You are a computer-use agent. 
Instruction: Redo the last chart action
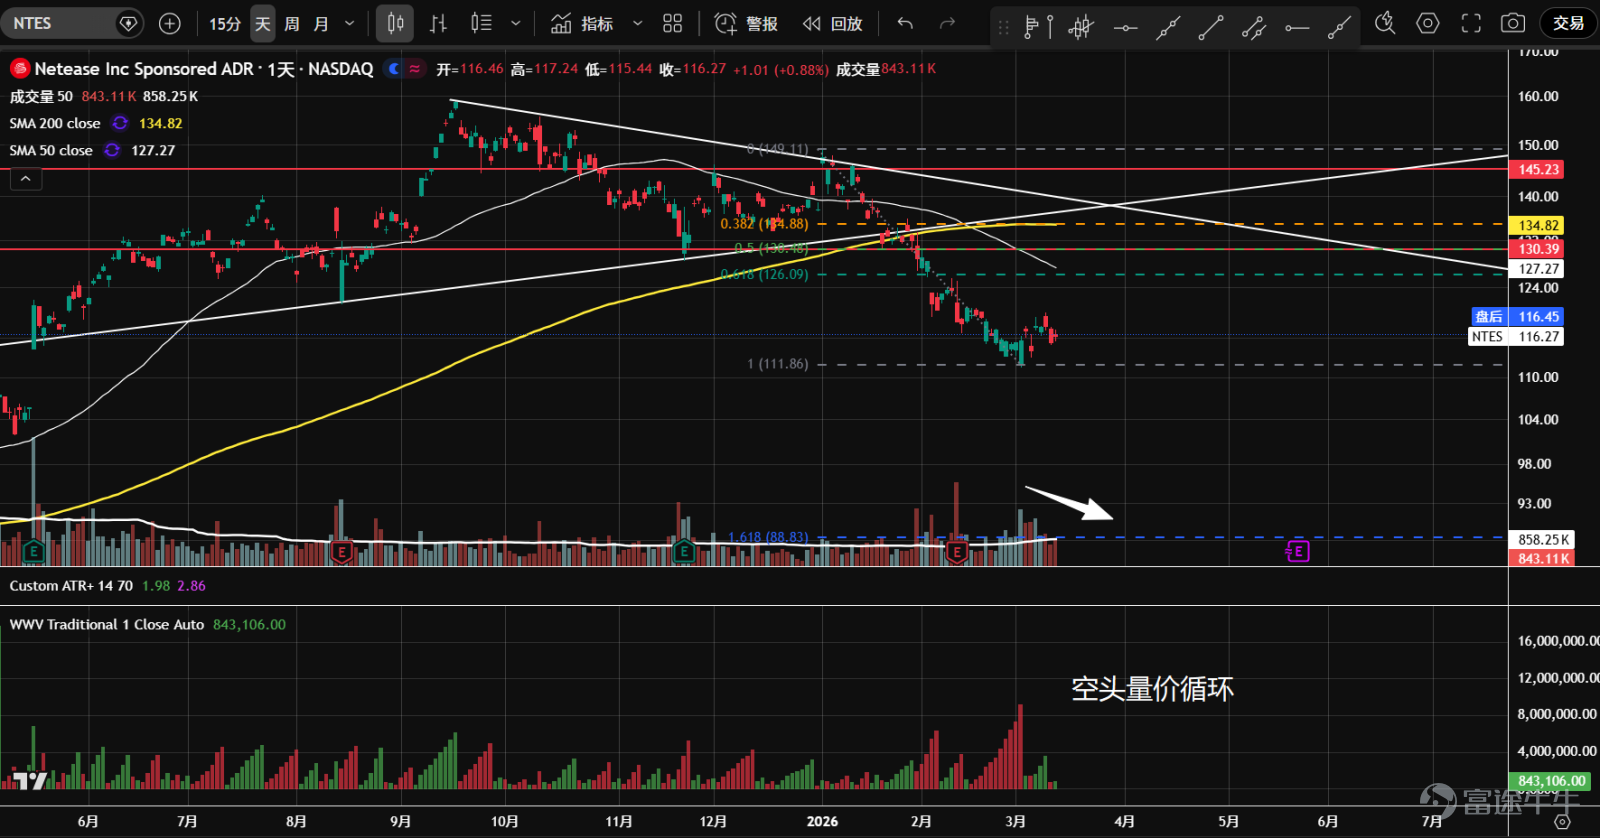947,23
